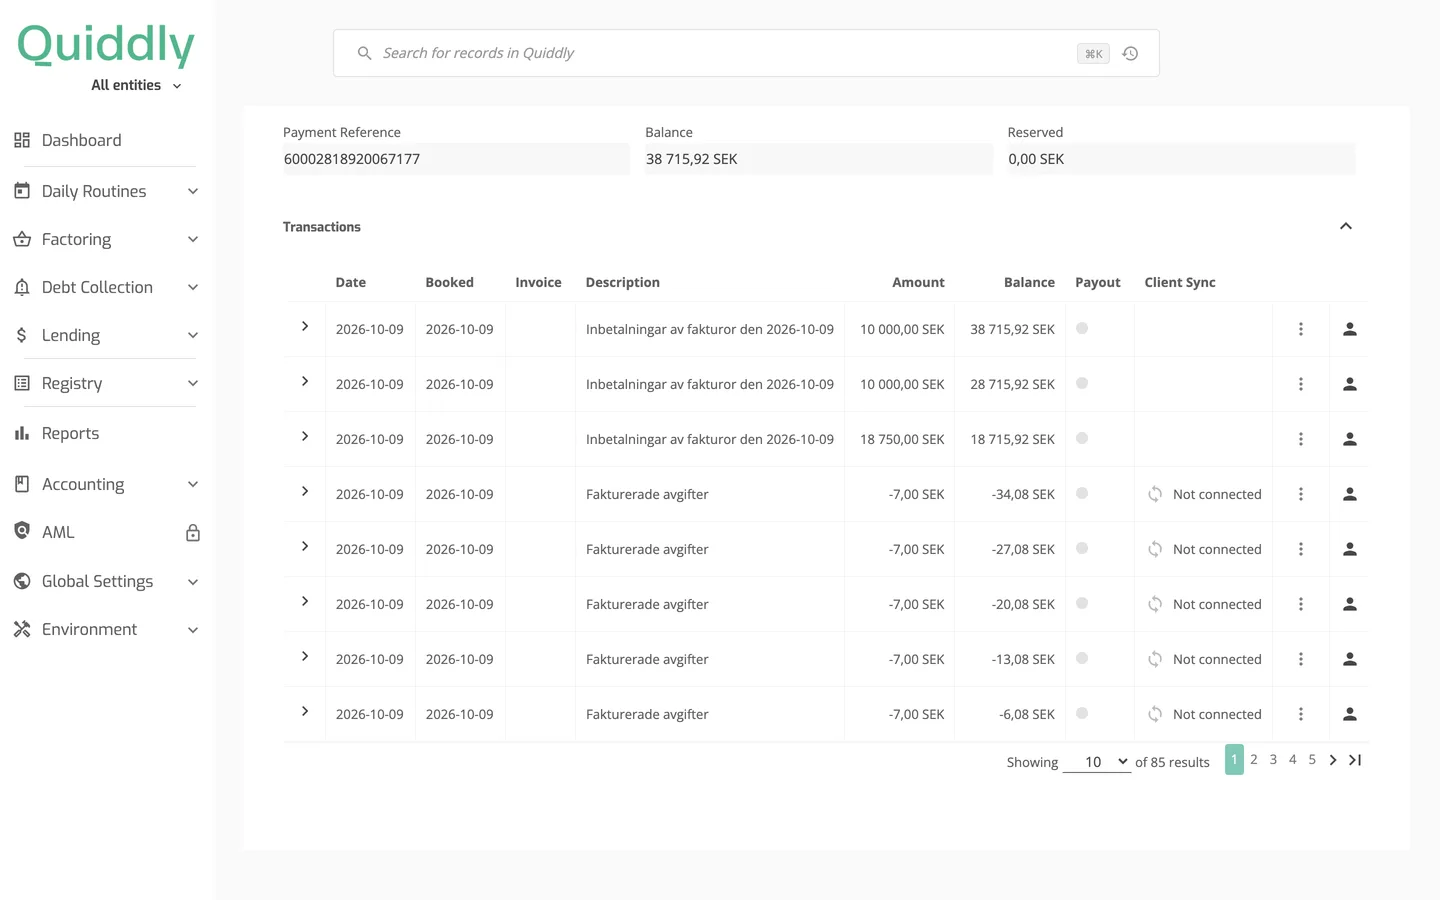Toggle payout dot for -34,08 SEK row
This screenshot has height=900, width=1440.
[x=1082, y=493]
